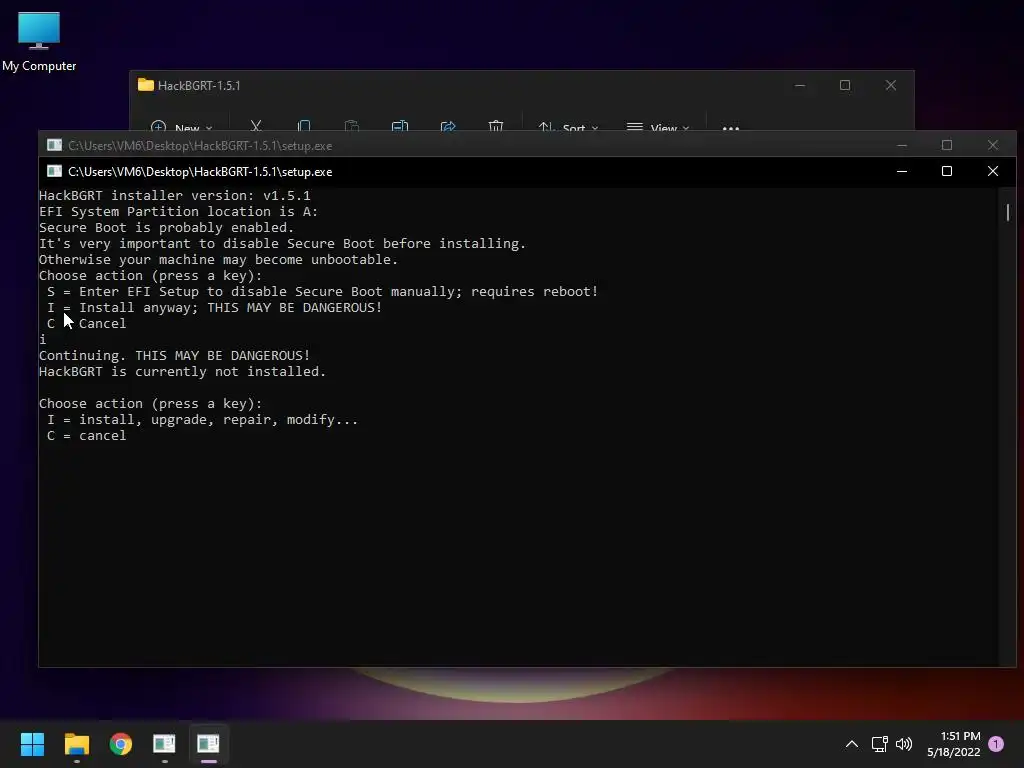The width and height of the screenshot is (1024, 768).
Task: Click the 'I = install, upgrade, repair, modify...' line
Action: click(x=202, y=419)
